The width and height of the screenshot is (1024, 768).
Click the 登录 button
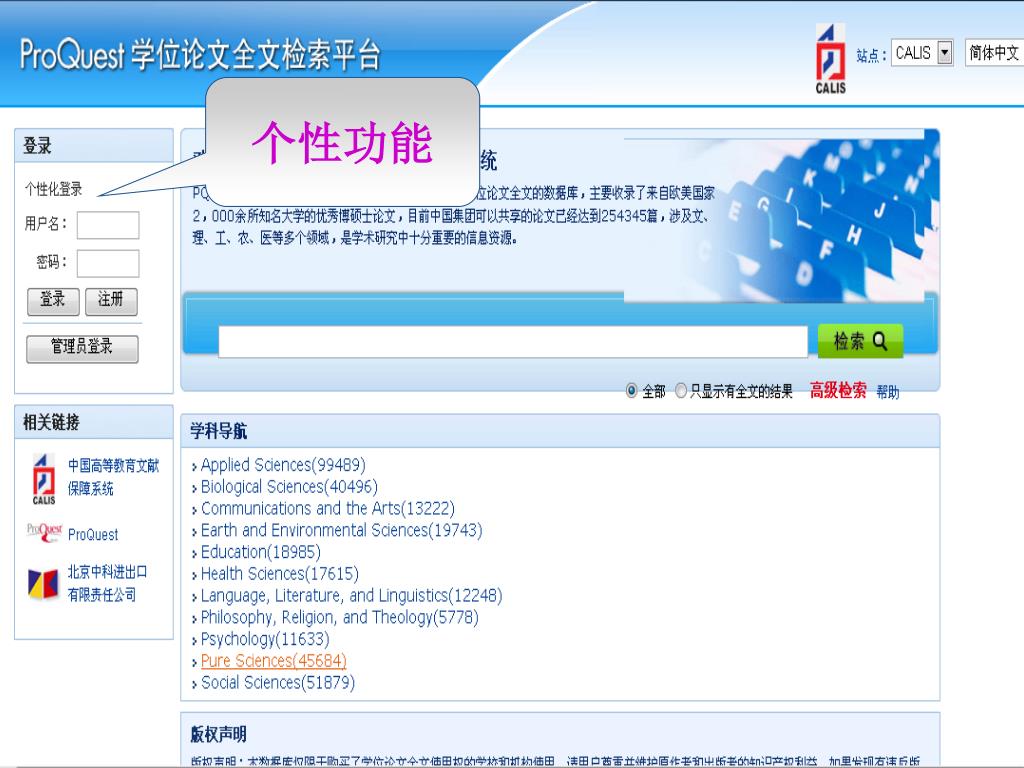[x=53, y=301]
